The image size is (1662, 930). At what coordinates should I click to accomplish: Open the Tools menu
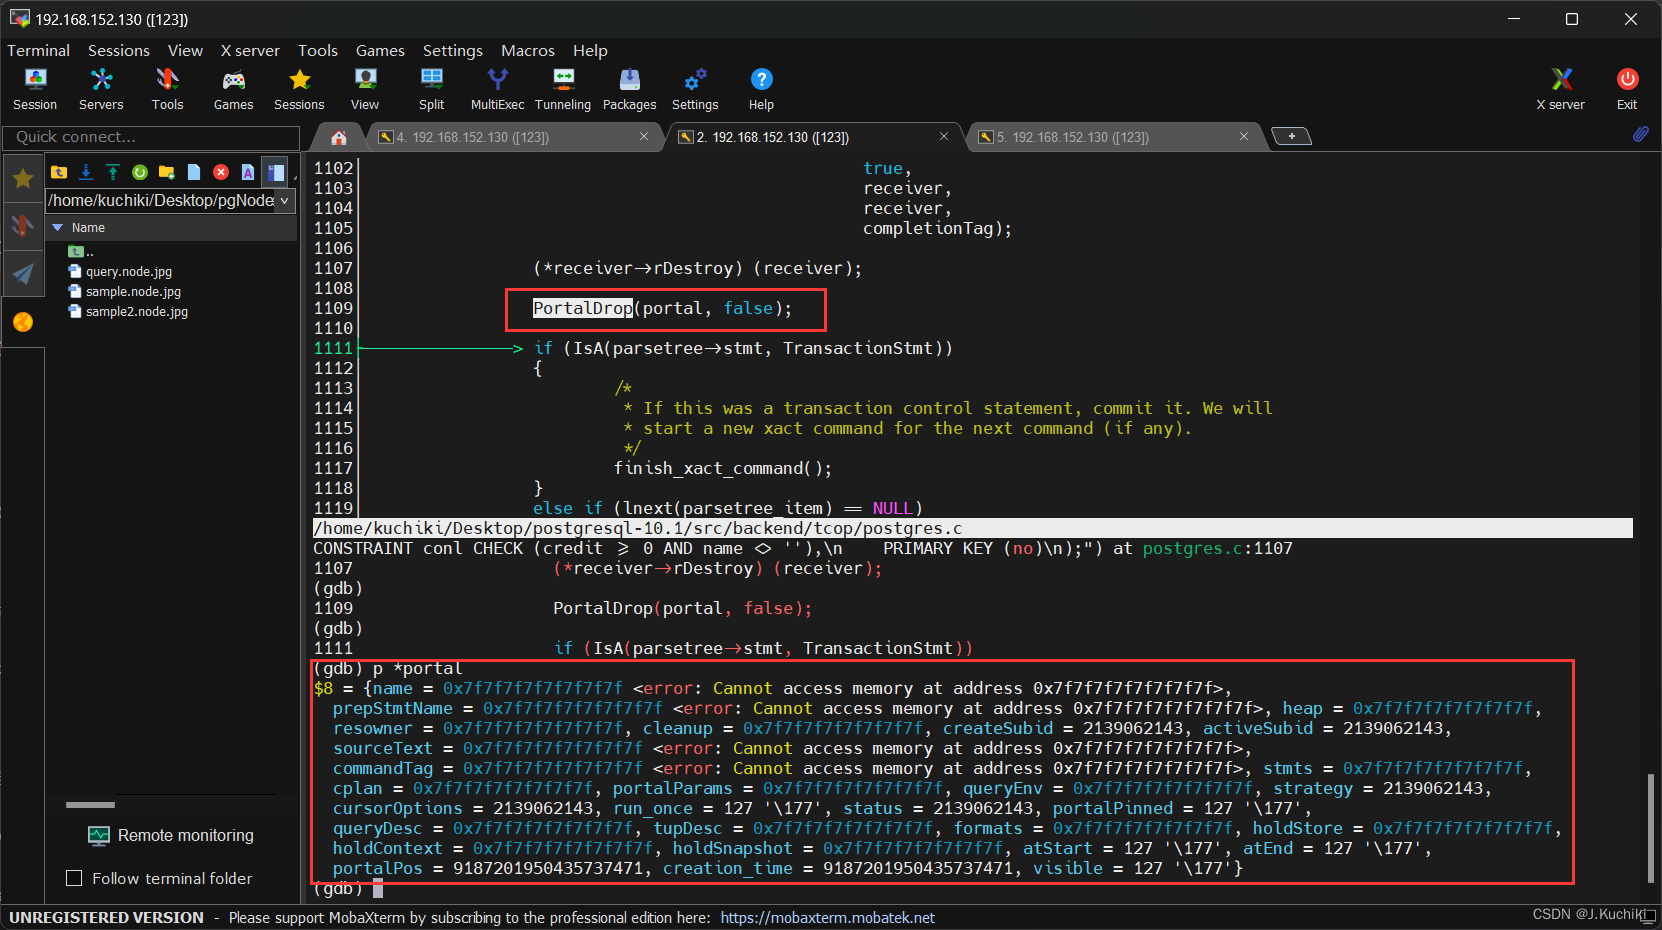(x=318, y=50)
